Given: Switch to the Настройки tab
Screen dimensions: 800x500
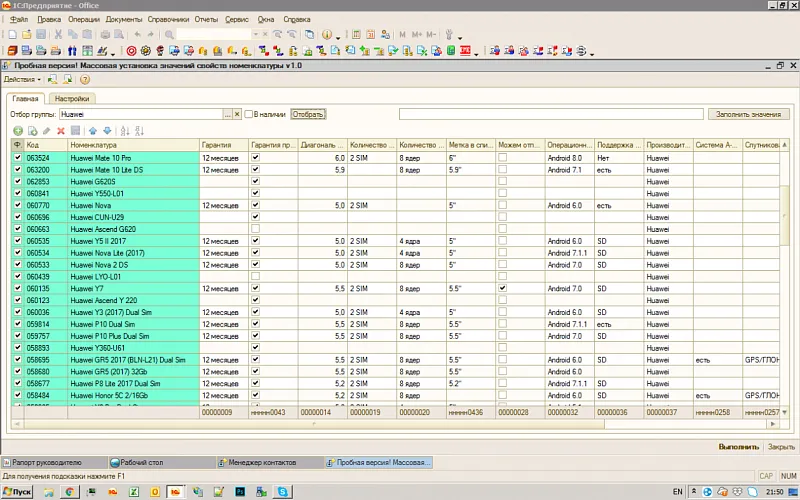Looking at the screenshot, I should [72, 98].
